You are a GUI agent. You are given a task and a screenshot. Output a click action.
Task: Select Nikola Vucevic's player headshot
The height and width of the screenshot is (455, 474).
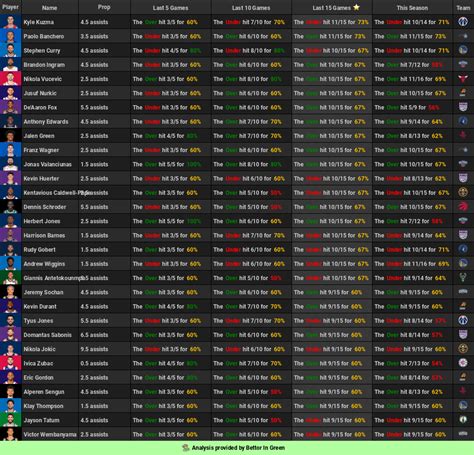coord(11,79)
